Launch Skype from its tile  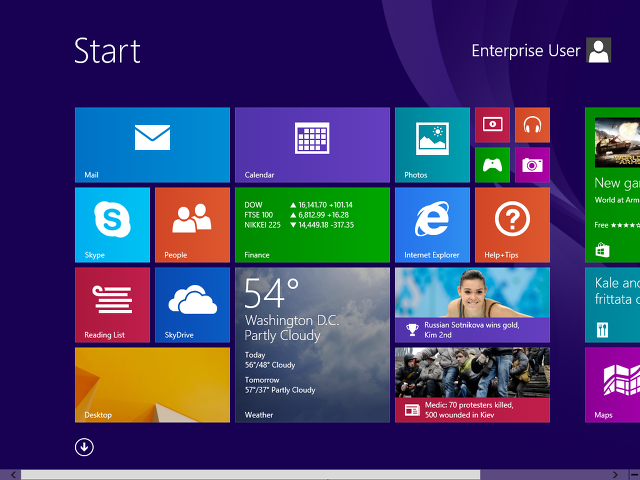click(x=112, y=225)
